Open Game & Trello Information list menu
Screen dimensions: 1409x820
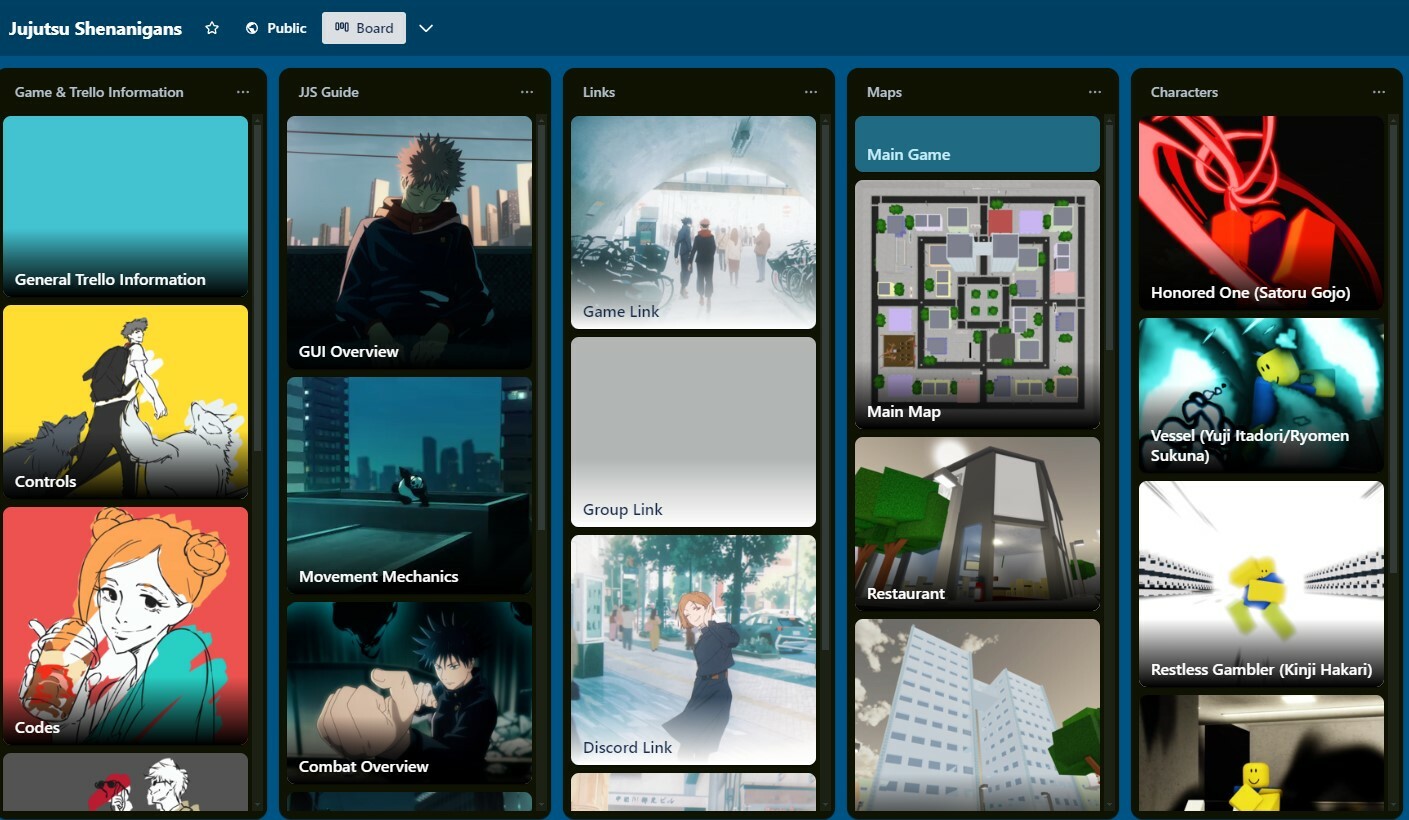(x=243, y=92)
